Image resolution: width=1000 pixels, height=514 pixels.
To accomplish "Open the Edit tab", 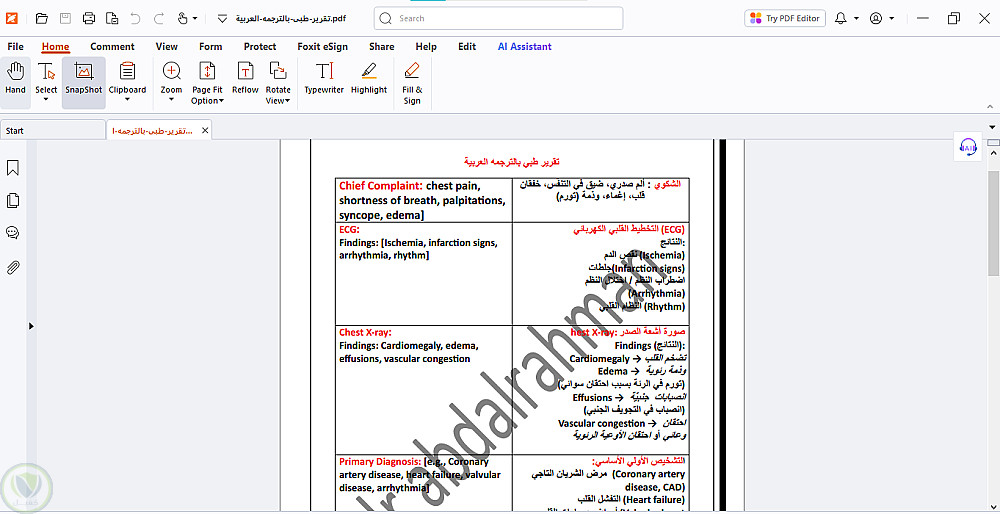I will 467,47.
